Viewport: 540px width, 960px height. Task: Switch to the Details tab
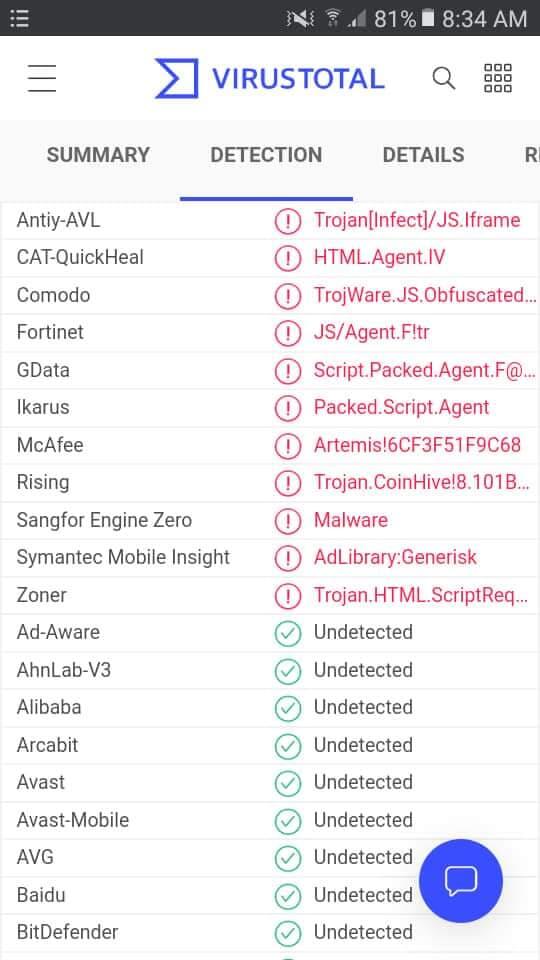pos(423,155)
